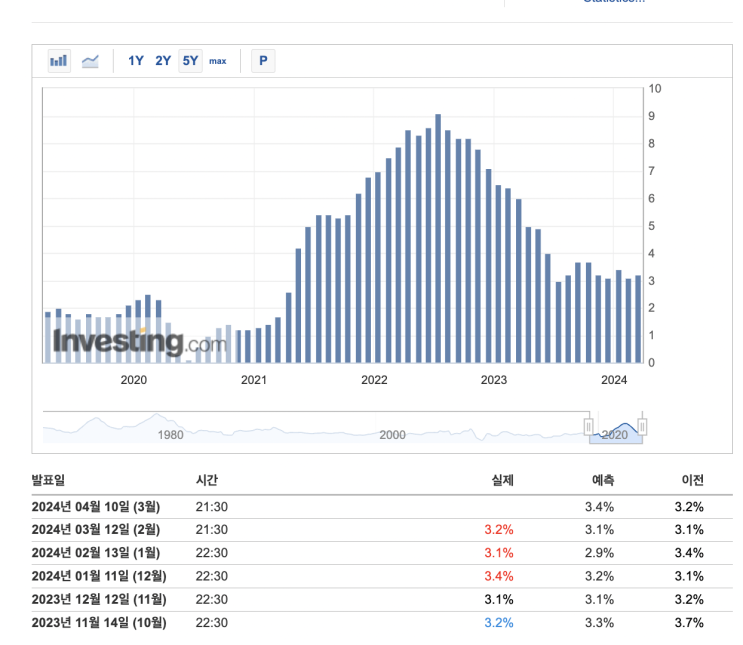Click y-axis label 10
This screenshot has height=645, width=743.
[655, 89]
